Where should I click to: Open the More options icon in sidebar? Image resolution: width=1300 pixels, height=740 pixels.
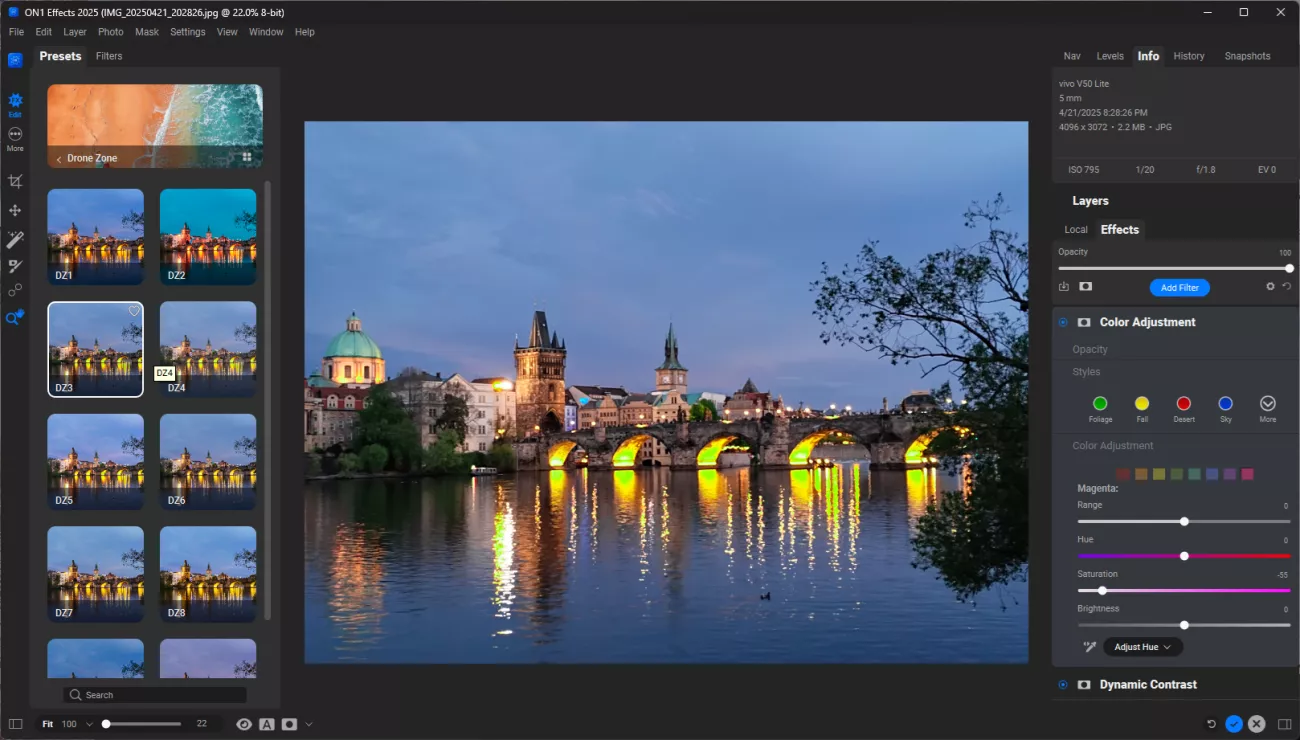click(15, 134)
